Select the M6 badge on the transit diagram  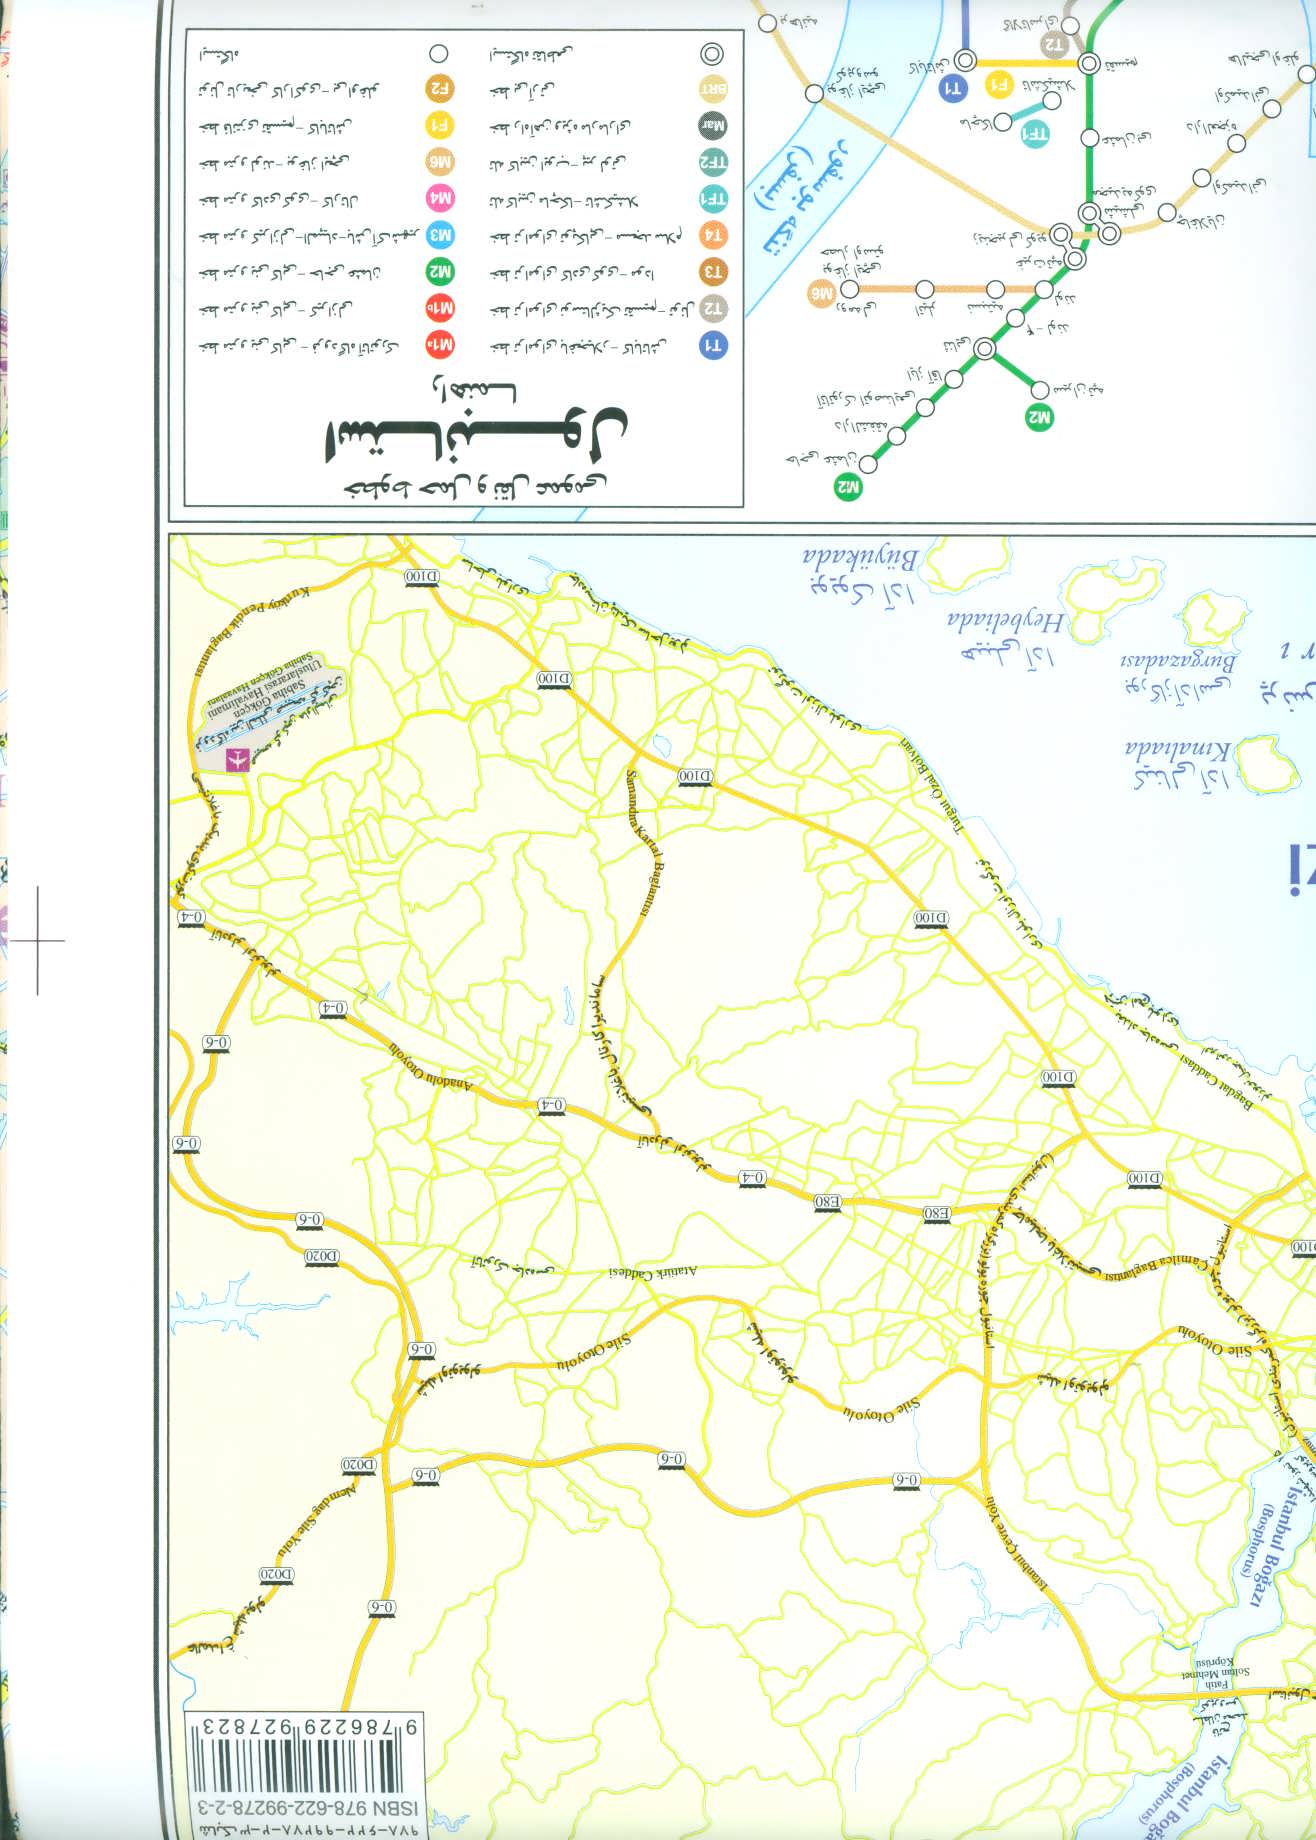coord(821,293)
